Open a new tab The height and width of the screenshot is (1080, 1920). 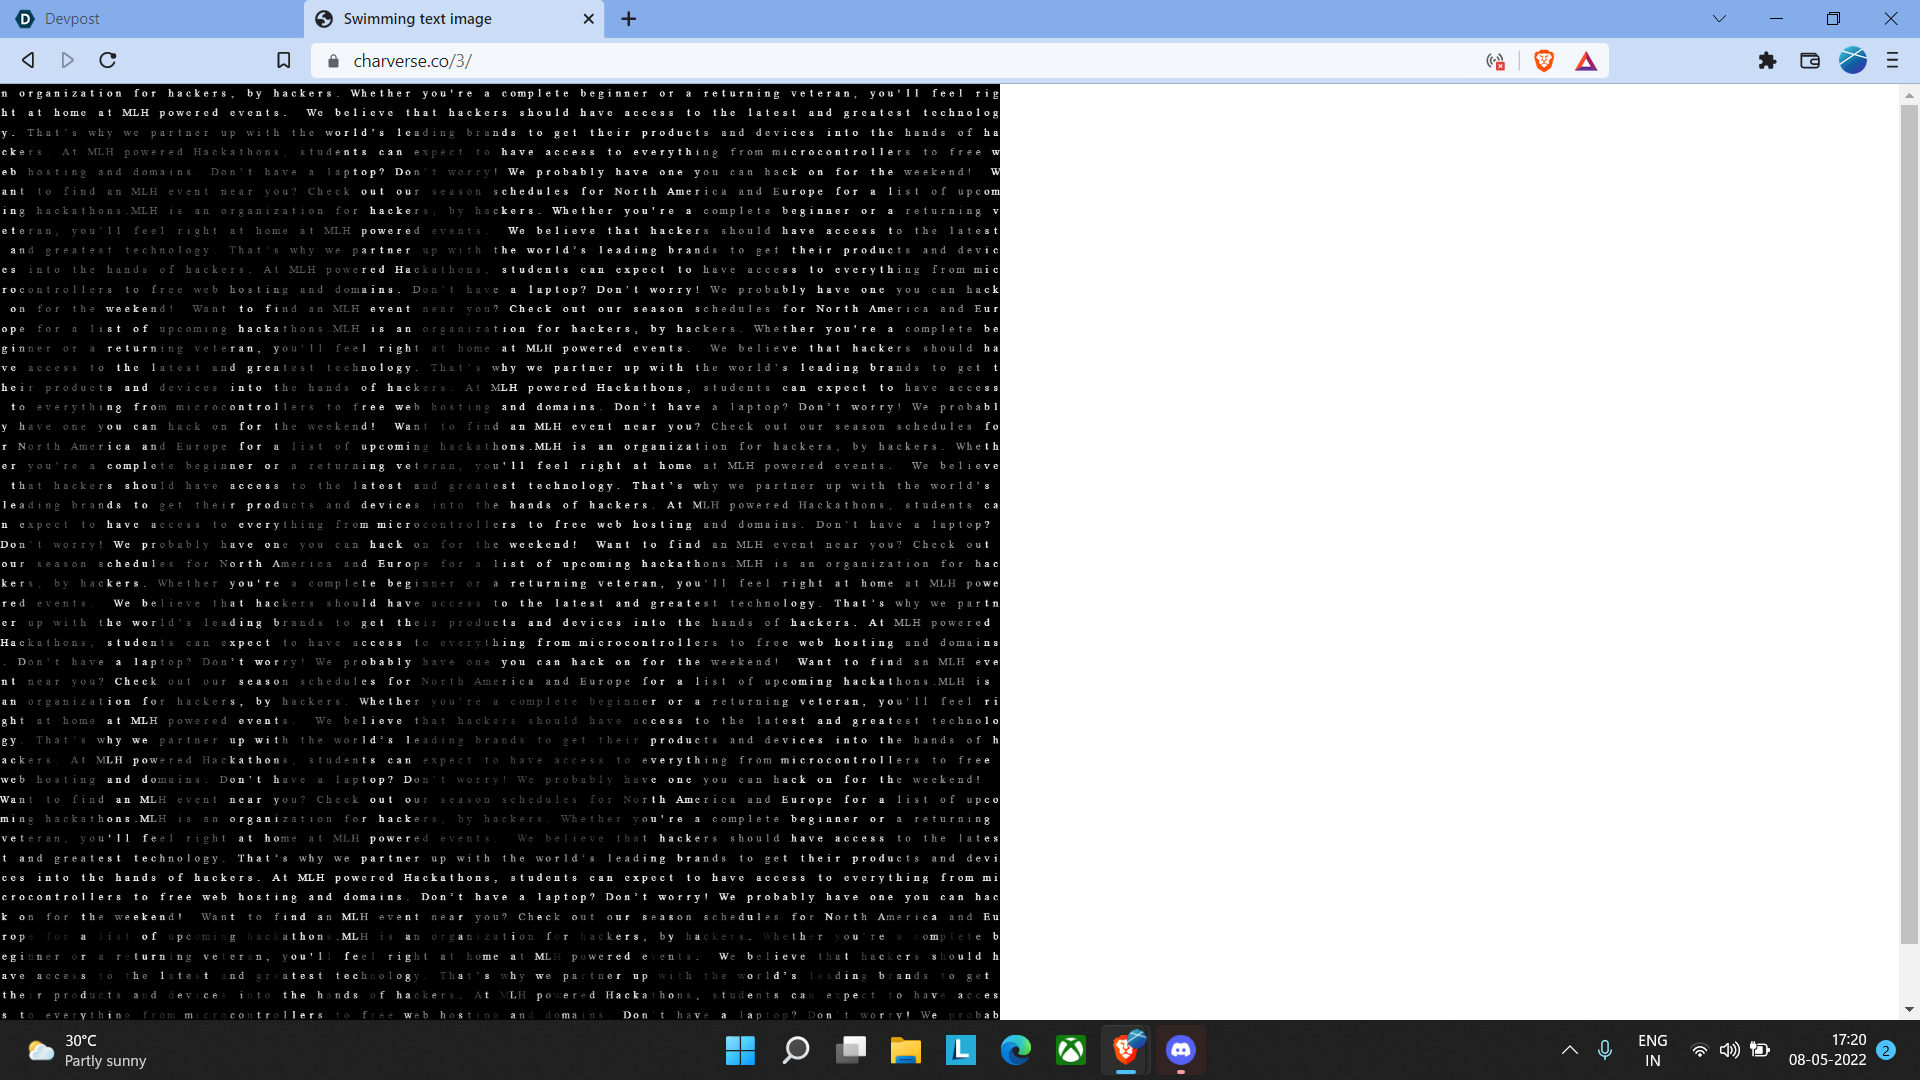click(x=629, y=19)
